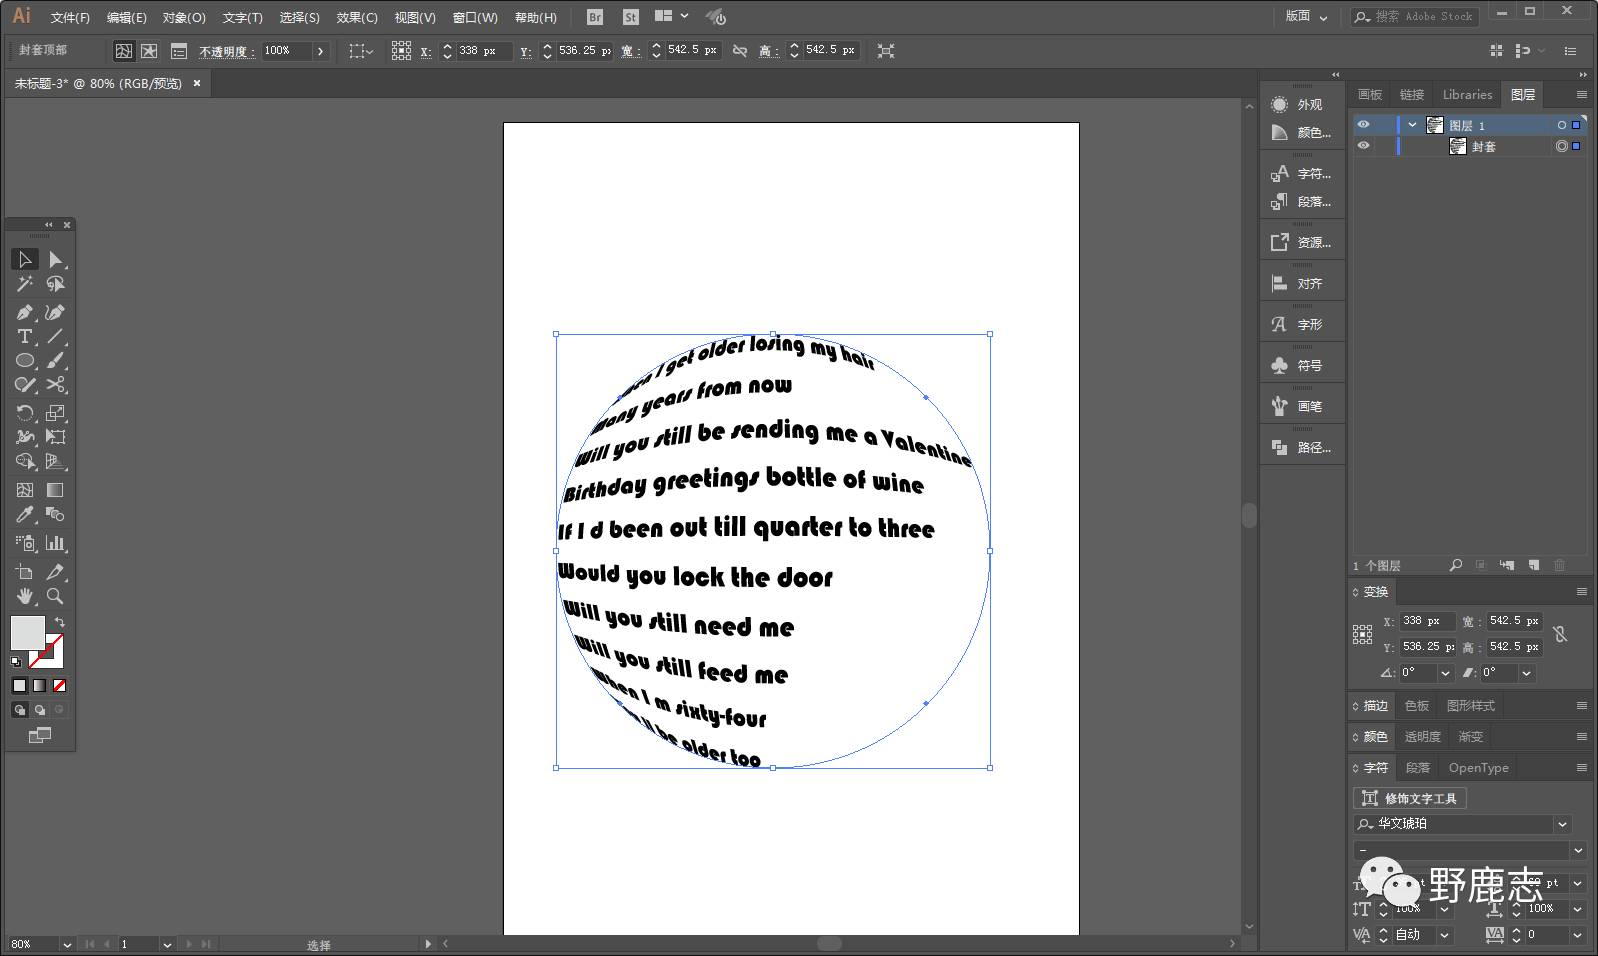The height and width of the screenshot is (956, 1598).
Task: Open the 80% zoom level dropdown
Action: (67, 944)
